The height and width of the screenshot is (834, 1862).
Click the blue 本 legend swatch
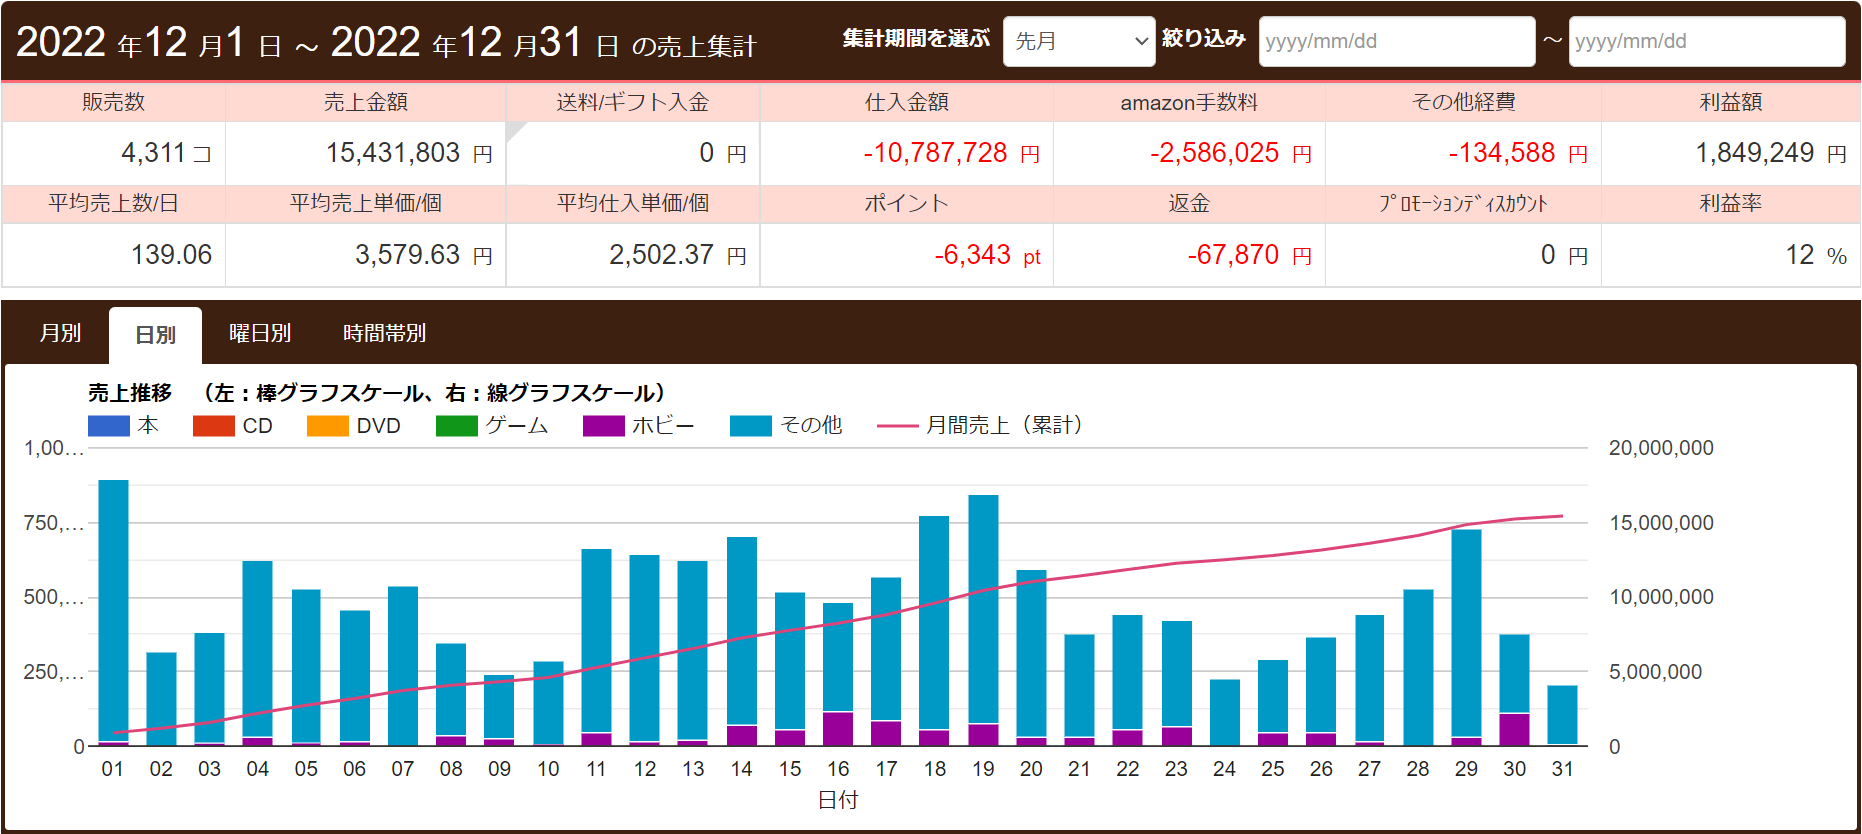[108, 426]
